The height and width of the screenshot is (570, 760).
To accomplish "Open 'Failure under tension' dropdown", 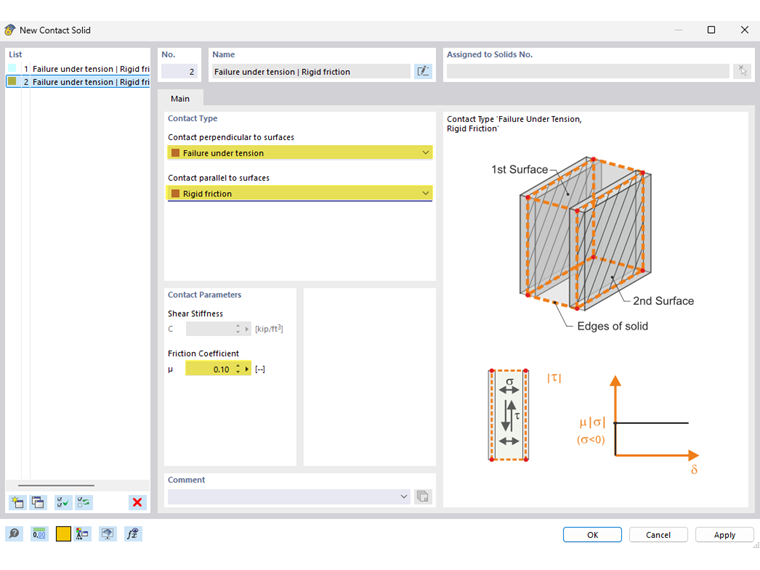I will tap(300, 153).
